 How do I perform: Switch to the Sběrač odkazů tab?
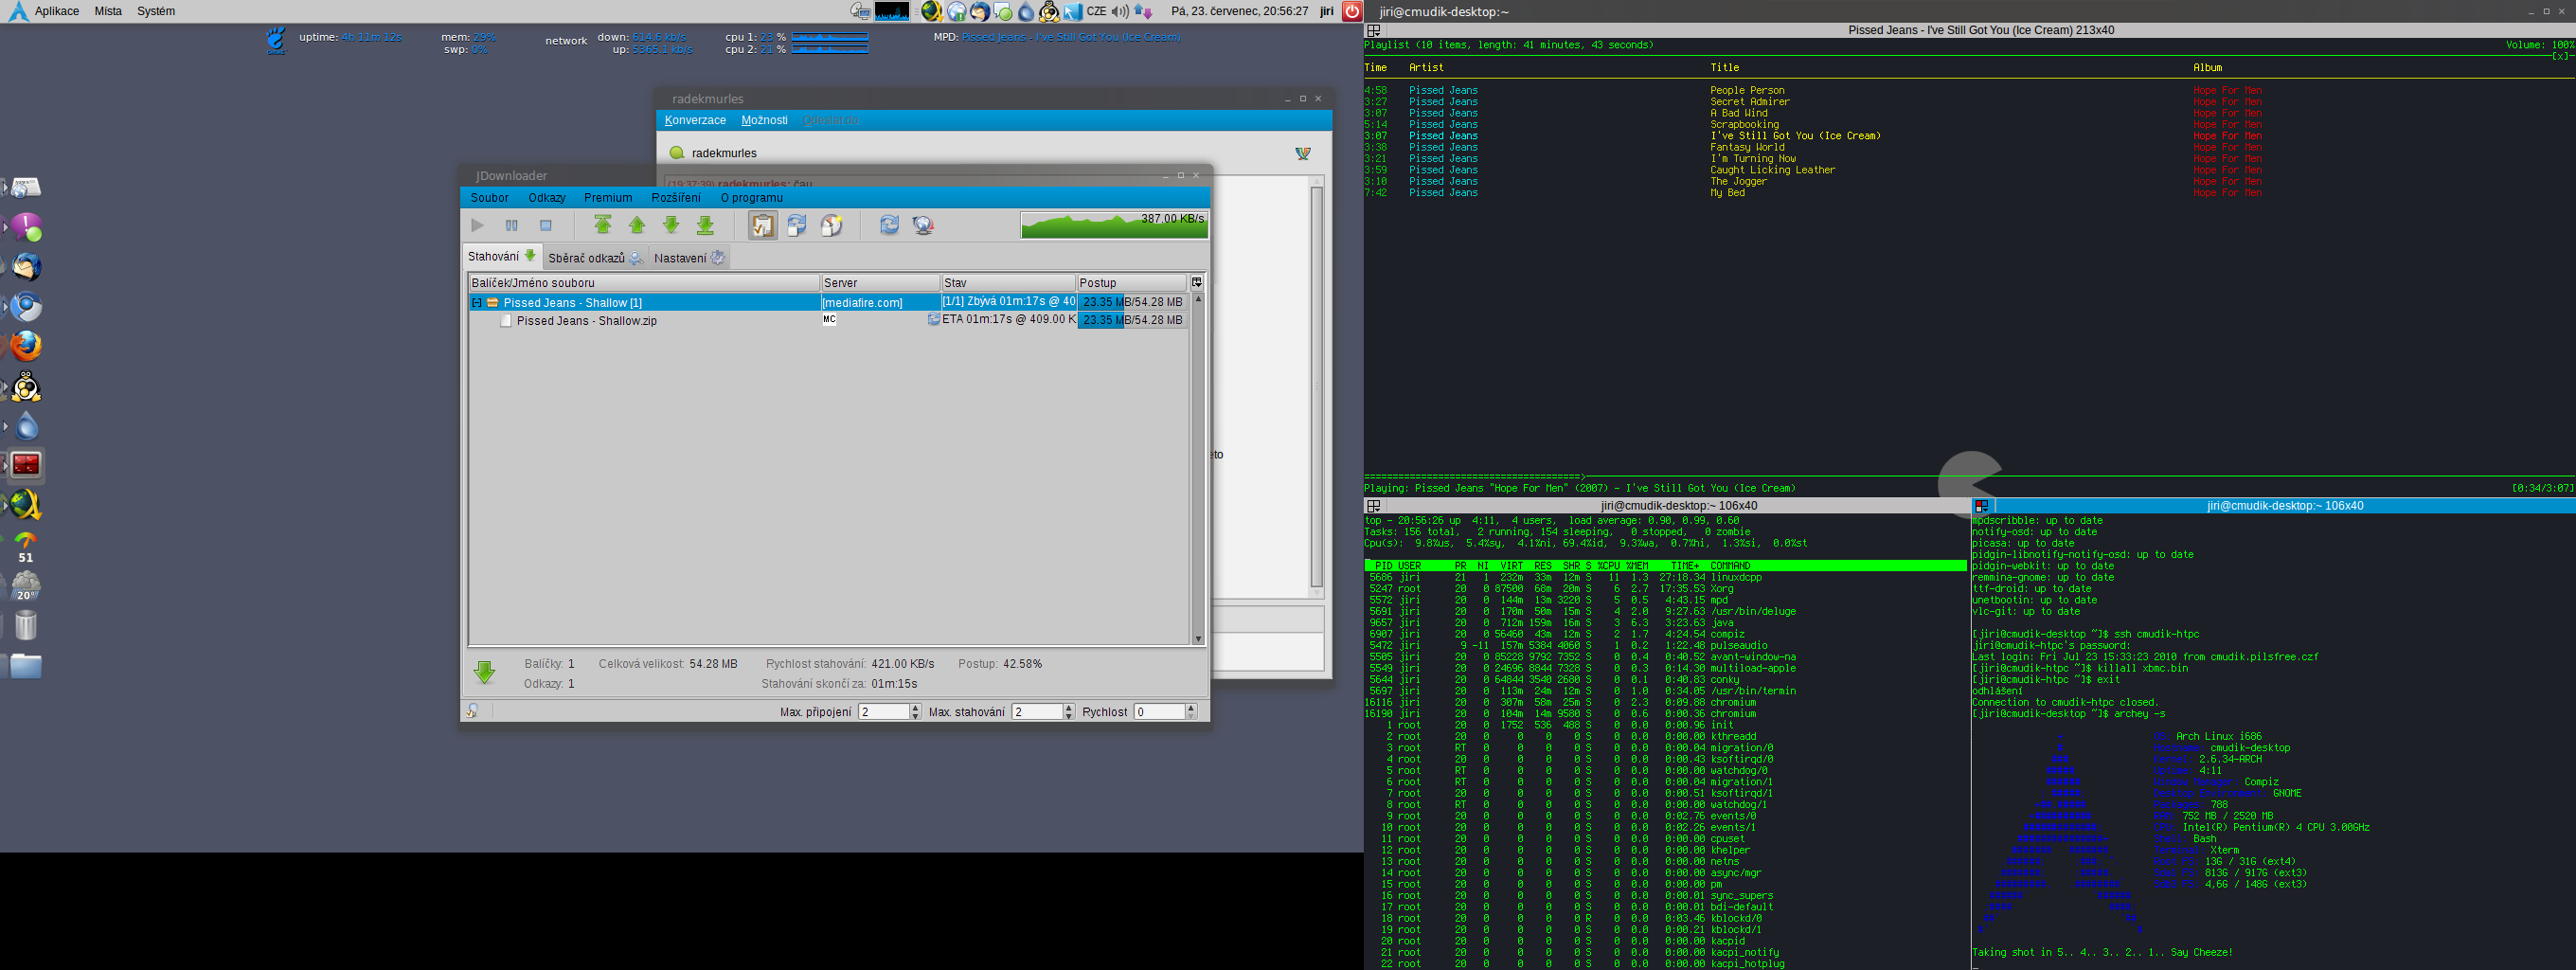pyautogui.click(x=594, y=258)
